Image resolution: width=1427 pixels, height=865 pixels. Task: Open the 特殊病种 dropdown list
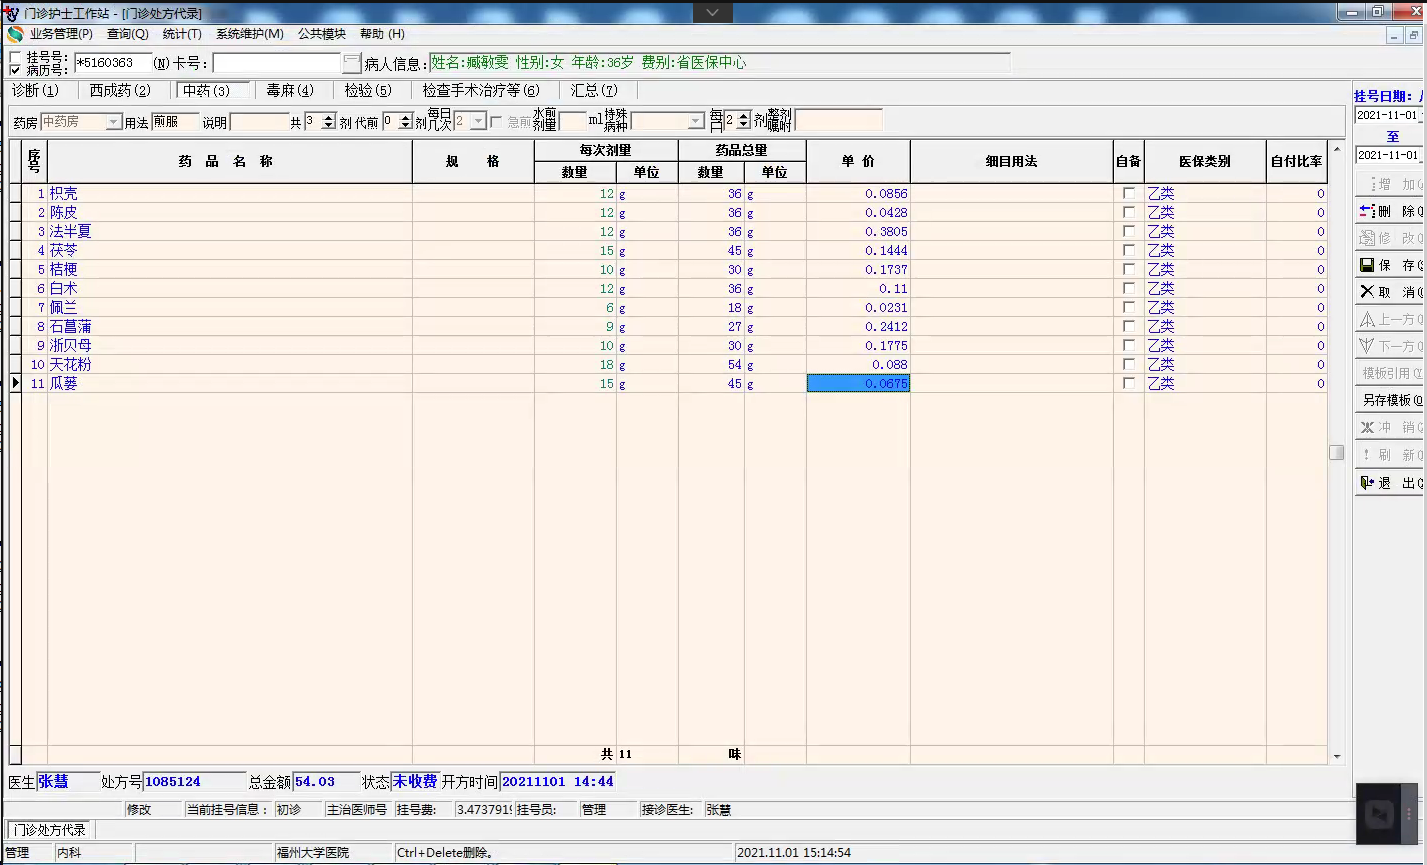pos(696,122)
